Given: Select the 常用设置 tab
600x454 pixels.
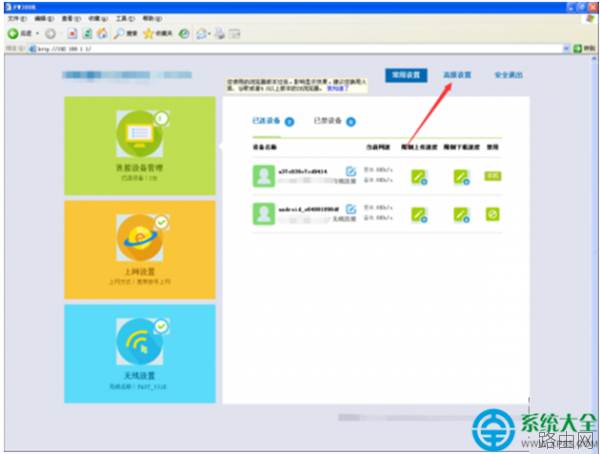Looking at the screenshot, I should coord(406,75).
